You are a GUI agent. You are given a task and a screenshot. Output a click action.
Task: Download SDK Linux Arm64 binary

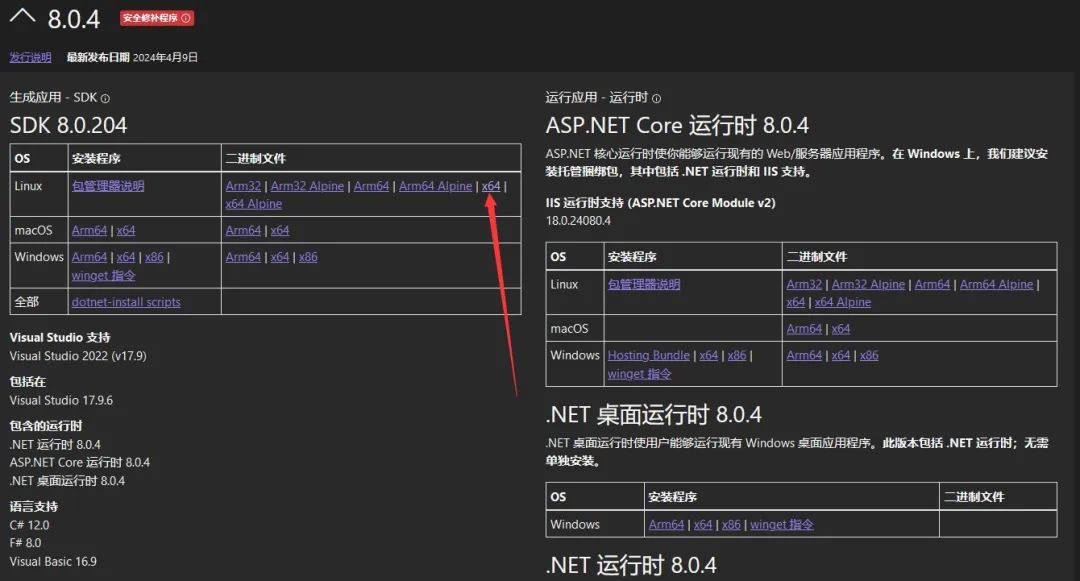(x=371, y=186)
